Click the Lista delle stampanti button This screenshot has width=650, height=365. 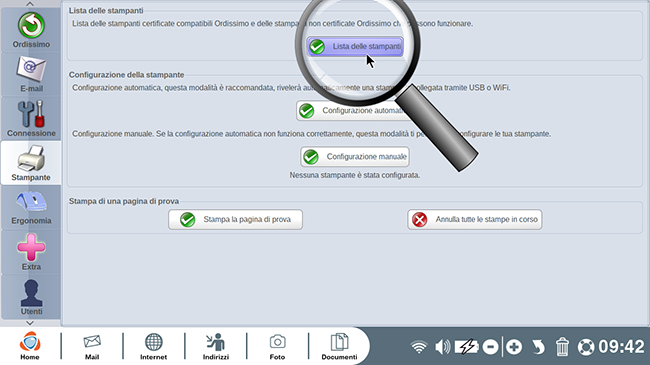pyautogui.click(x=355, y=46)
